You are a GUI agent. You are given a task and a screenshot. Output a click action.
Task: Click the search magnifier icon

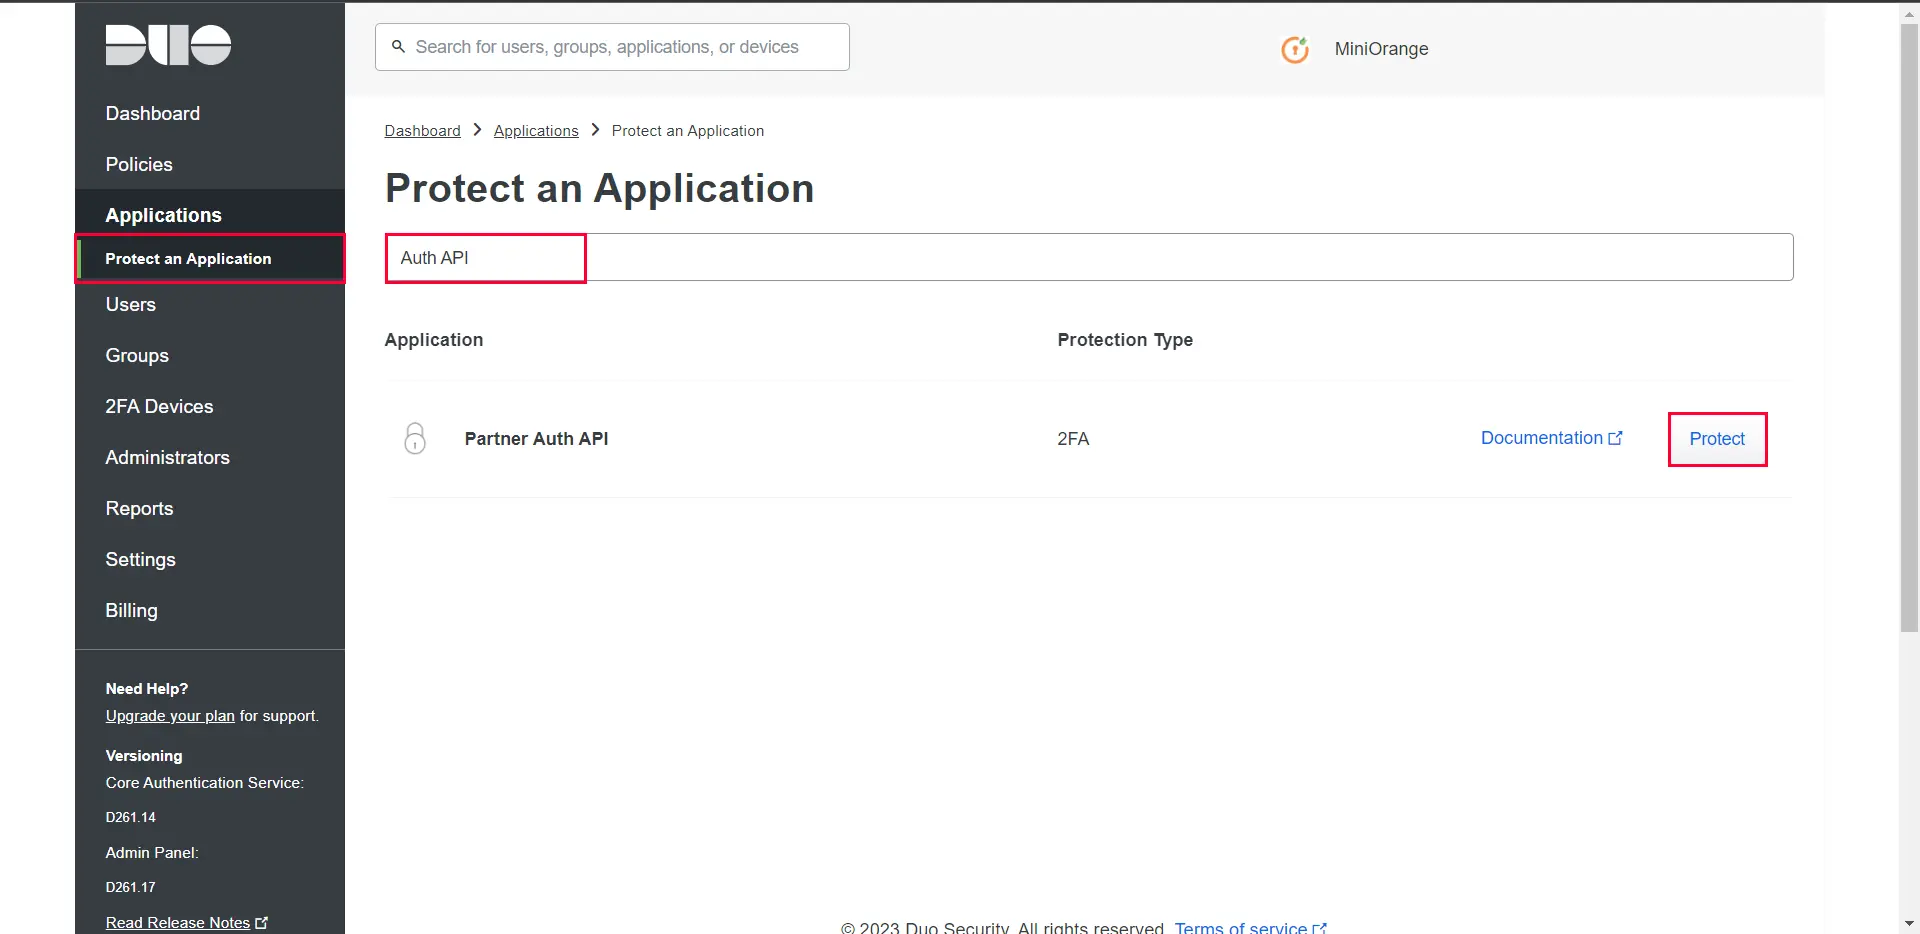click(x=398, y=47)
